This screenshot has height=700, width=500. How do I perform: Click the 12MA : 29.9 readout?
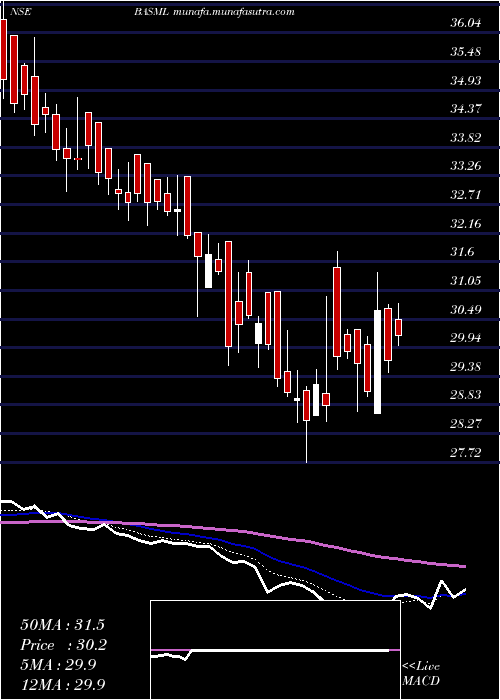click(x=65, y=684)
